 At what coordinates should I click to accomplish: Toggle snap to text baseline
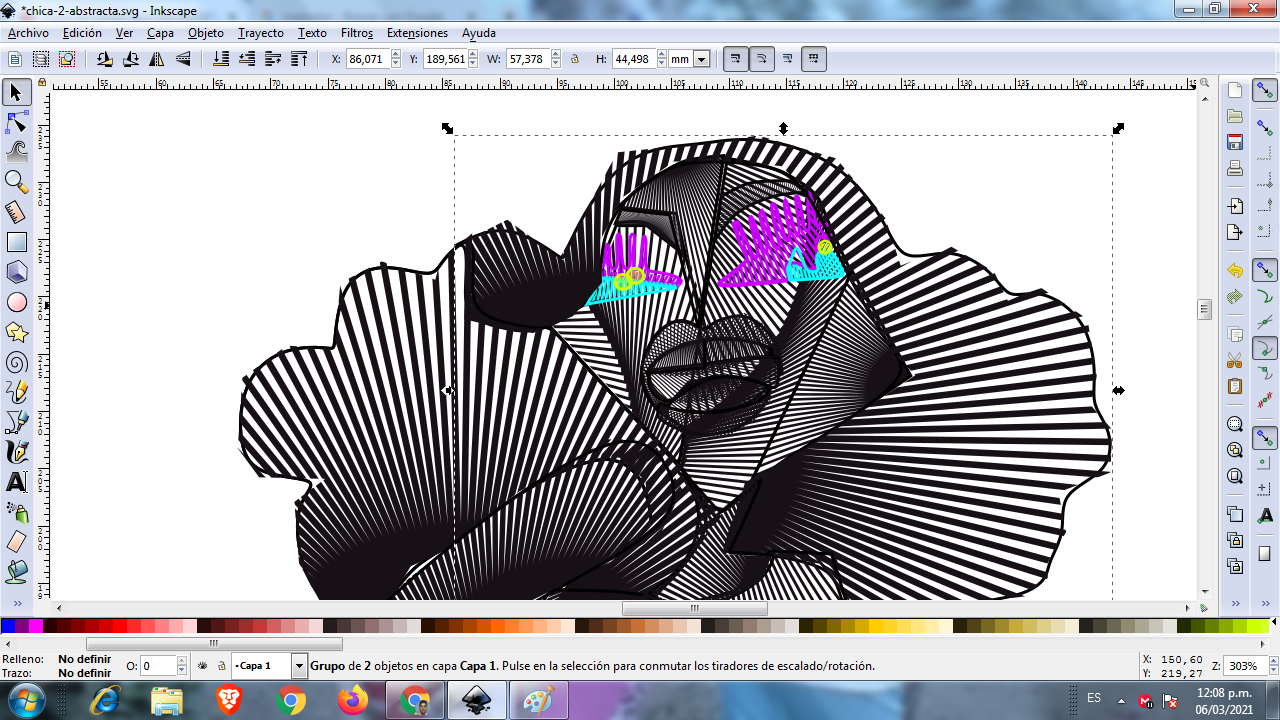click(x=1265, y=515)
